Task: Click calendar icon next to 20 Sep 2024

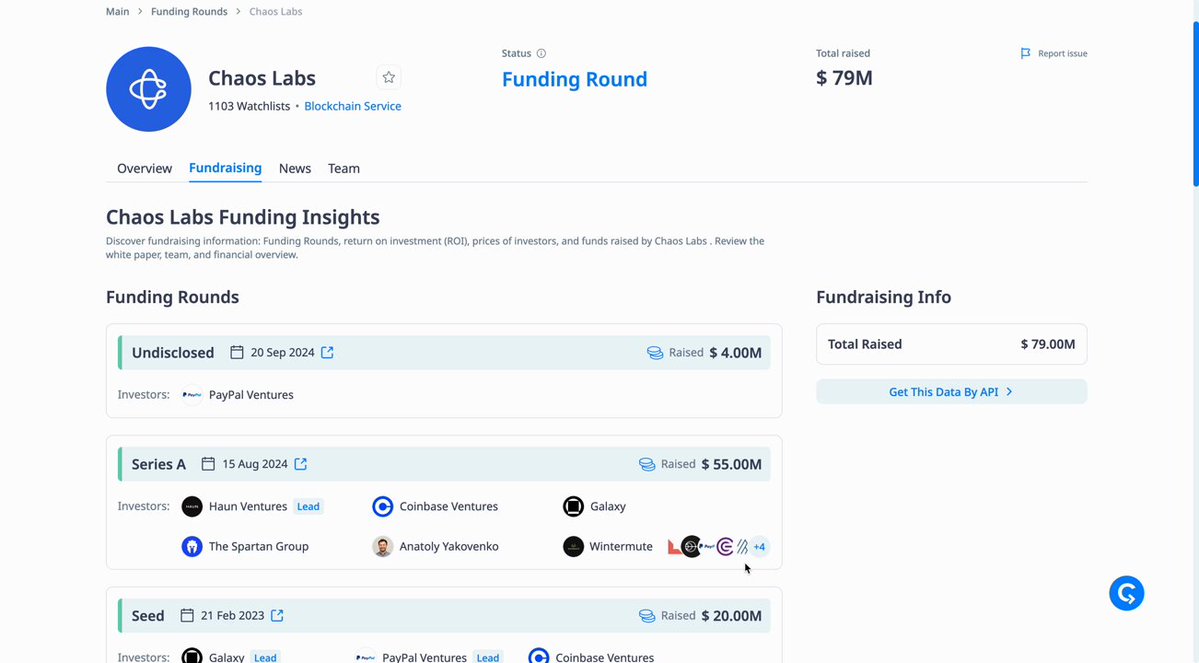Action: pyautogui.click(x=237, y=353)
